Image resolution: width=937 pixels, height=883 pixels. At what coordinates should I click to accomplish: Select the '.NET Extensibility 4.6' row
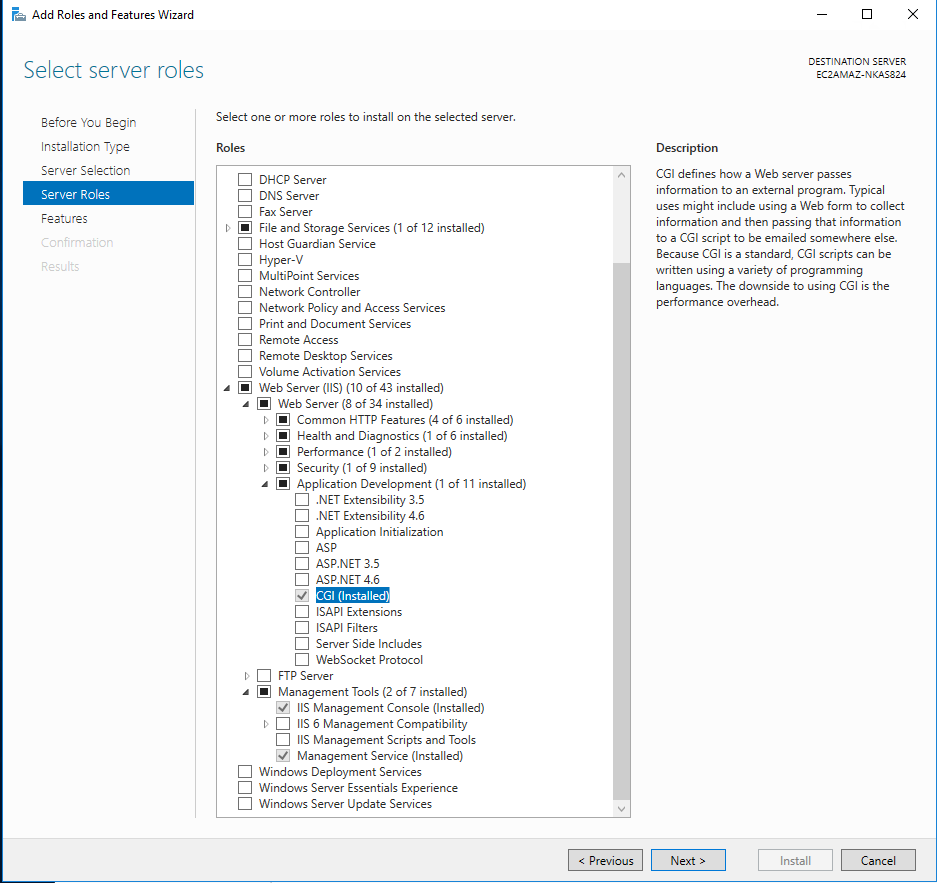(x=370, y=516)
